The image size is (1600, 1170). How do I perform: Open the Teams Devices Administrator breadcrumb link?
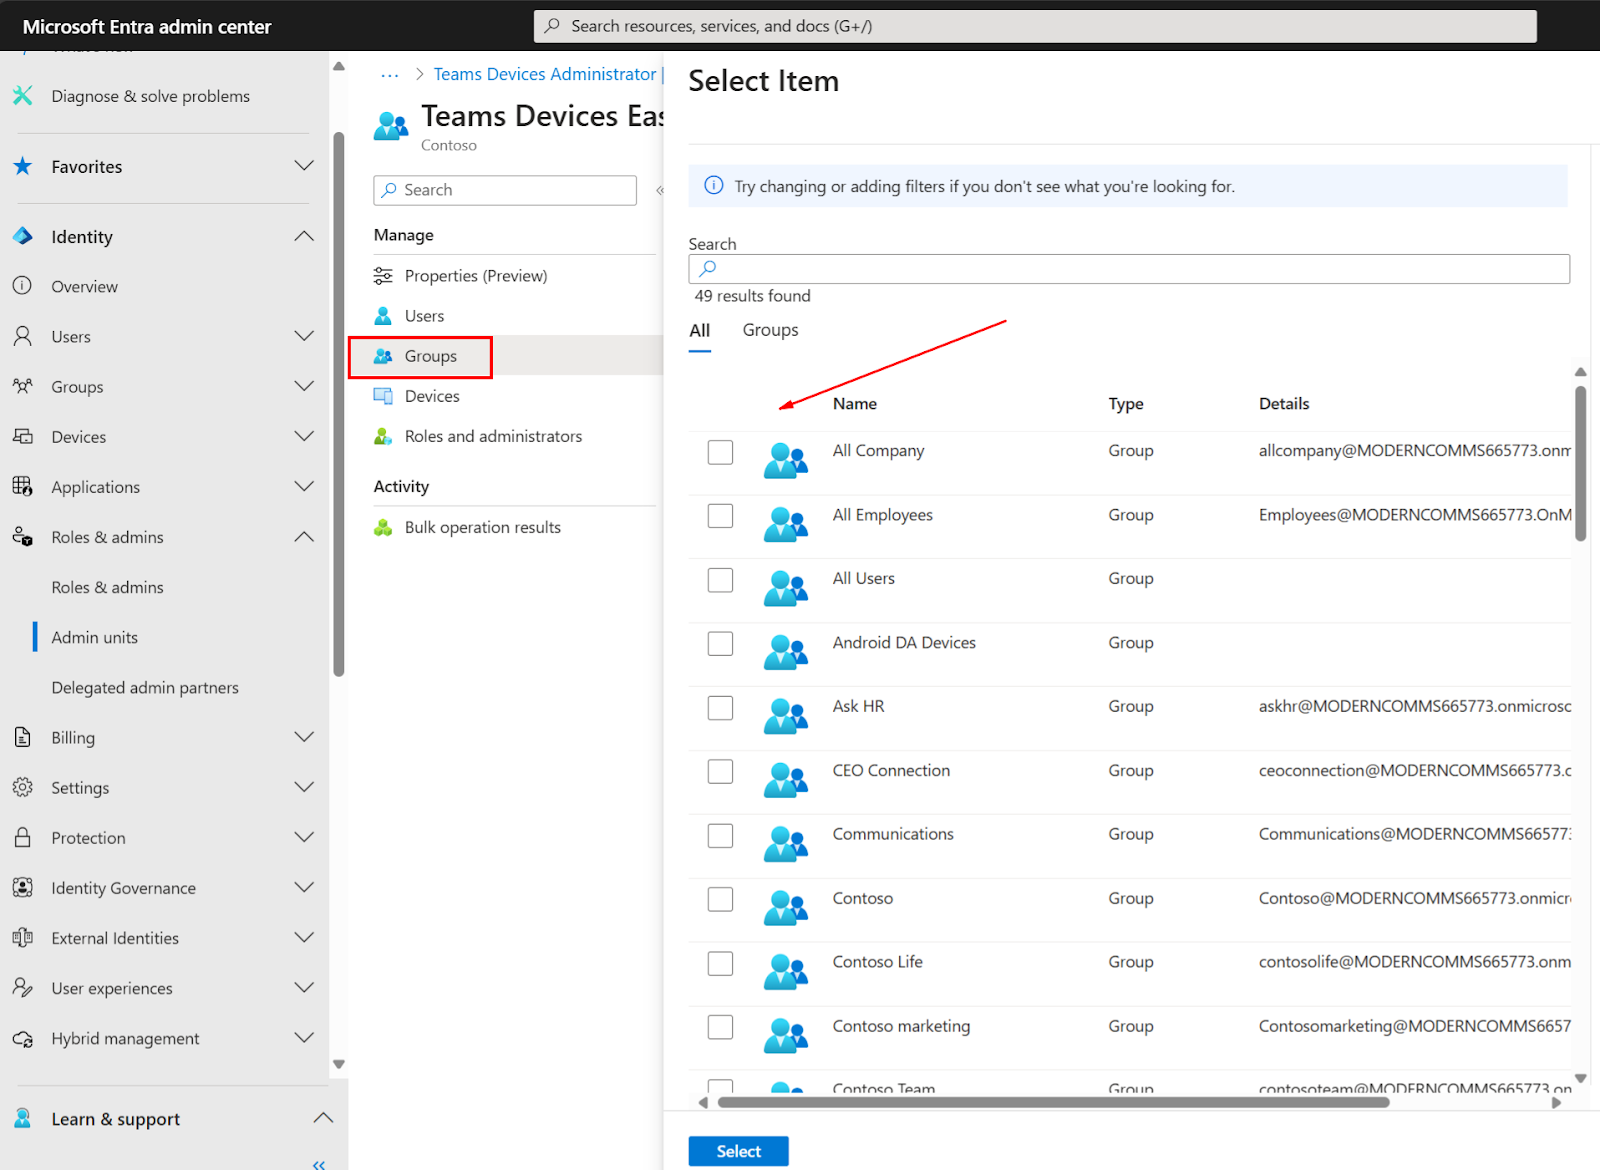(545, 74)
